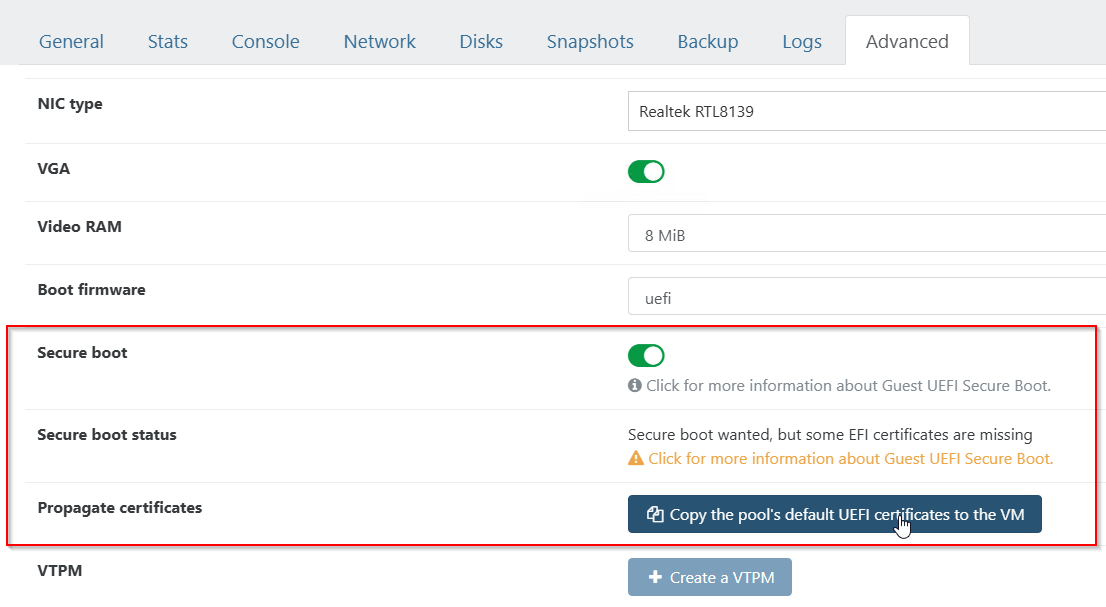Expand the Video RAM selector
The image size is (1106, 607).
866,235
